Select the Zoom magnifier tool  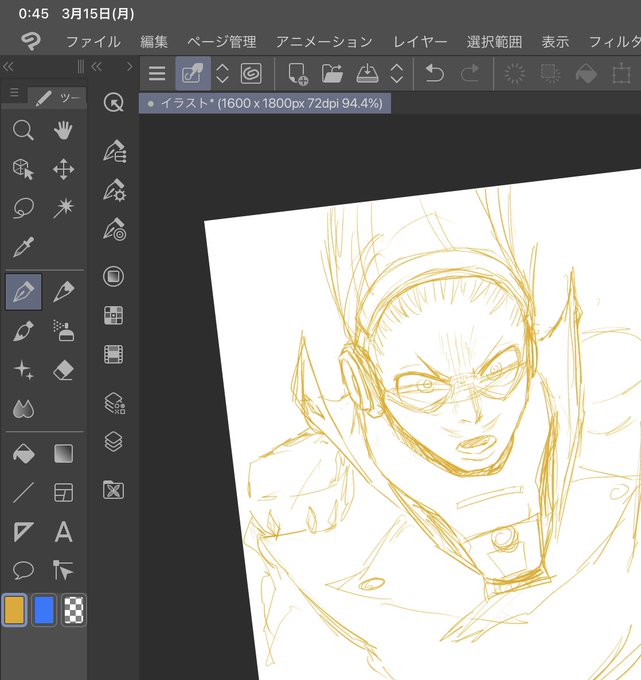(x=23, y=131)
